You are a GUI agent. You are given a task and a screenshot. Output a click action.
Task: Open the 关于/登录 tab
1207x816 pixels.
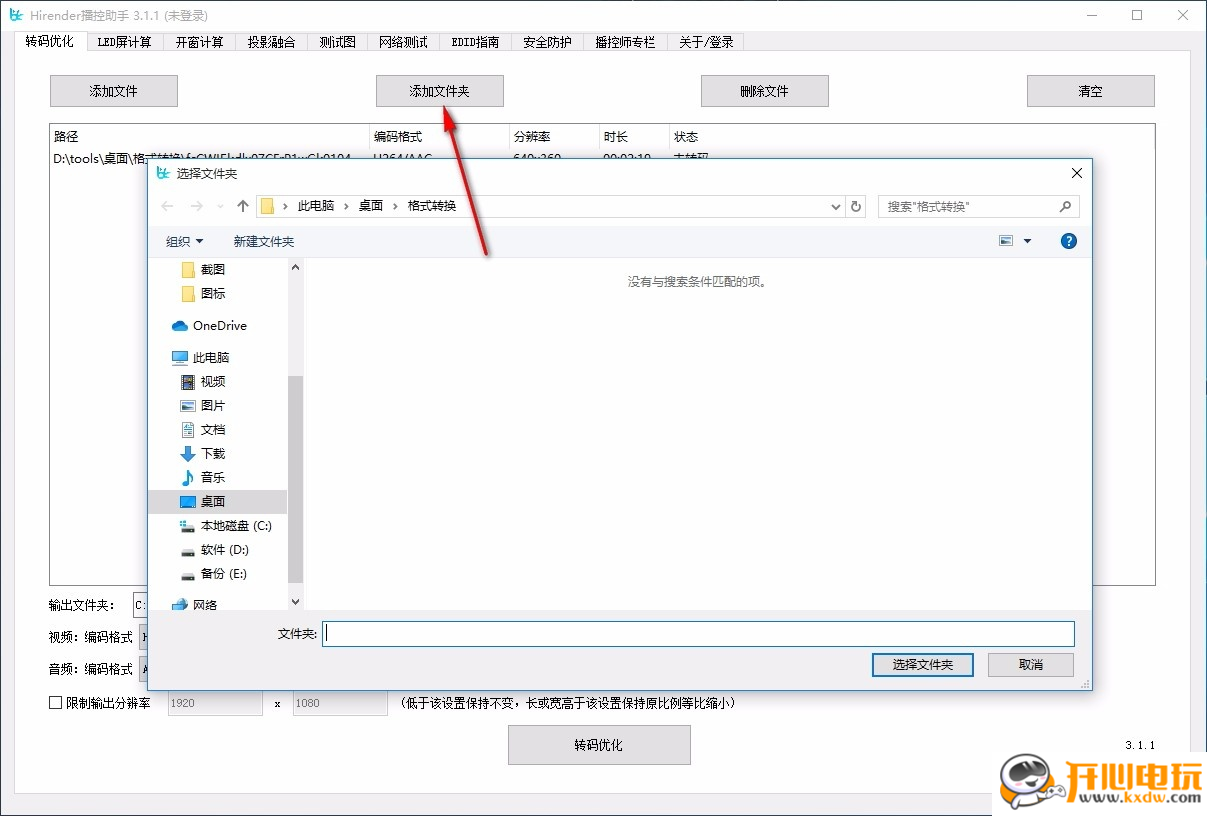tap(706, 42)
